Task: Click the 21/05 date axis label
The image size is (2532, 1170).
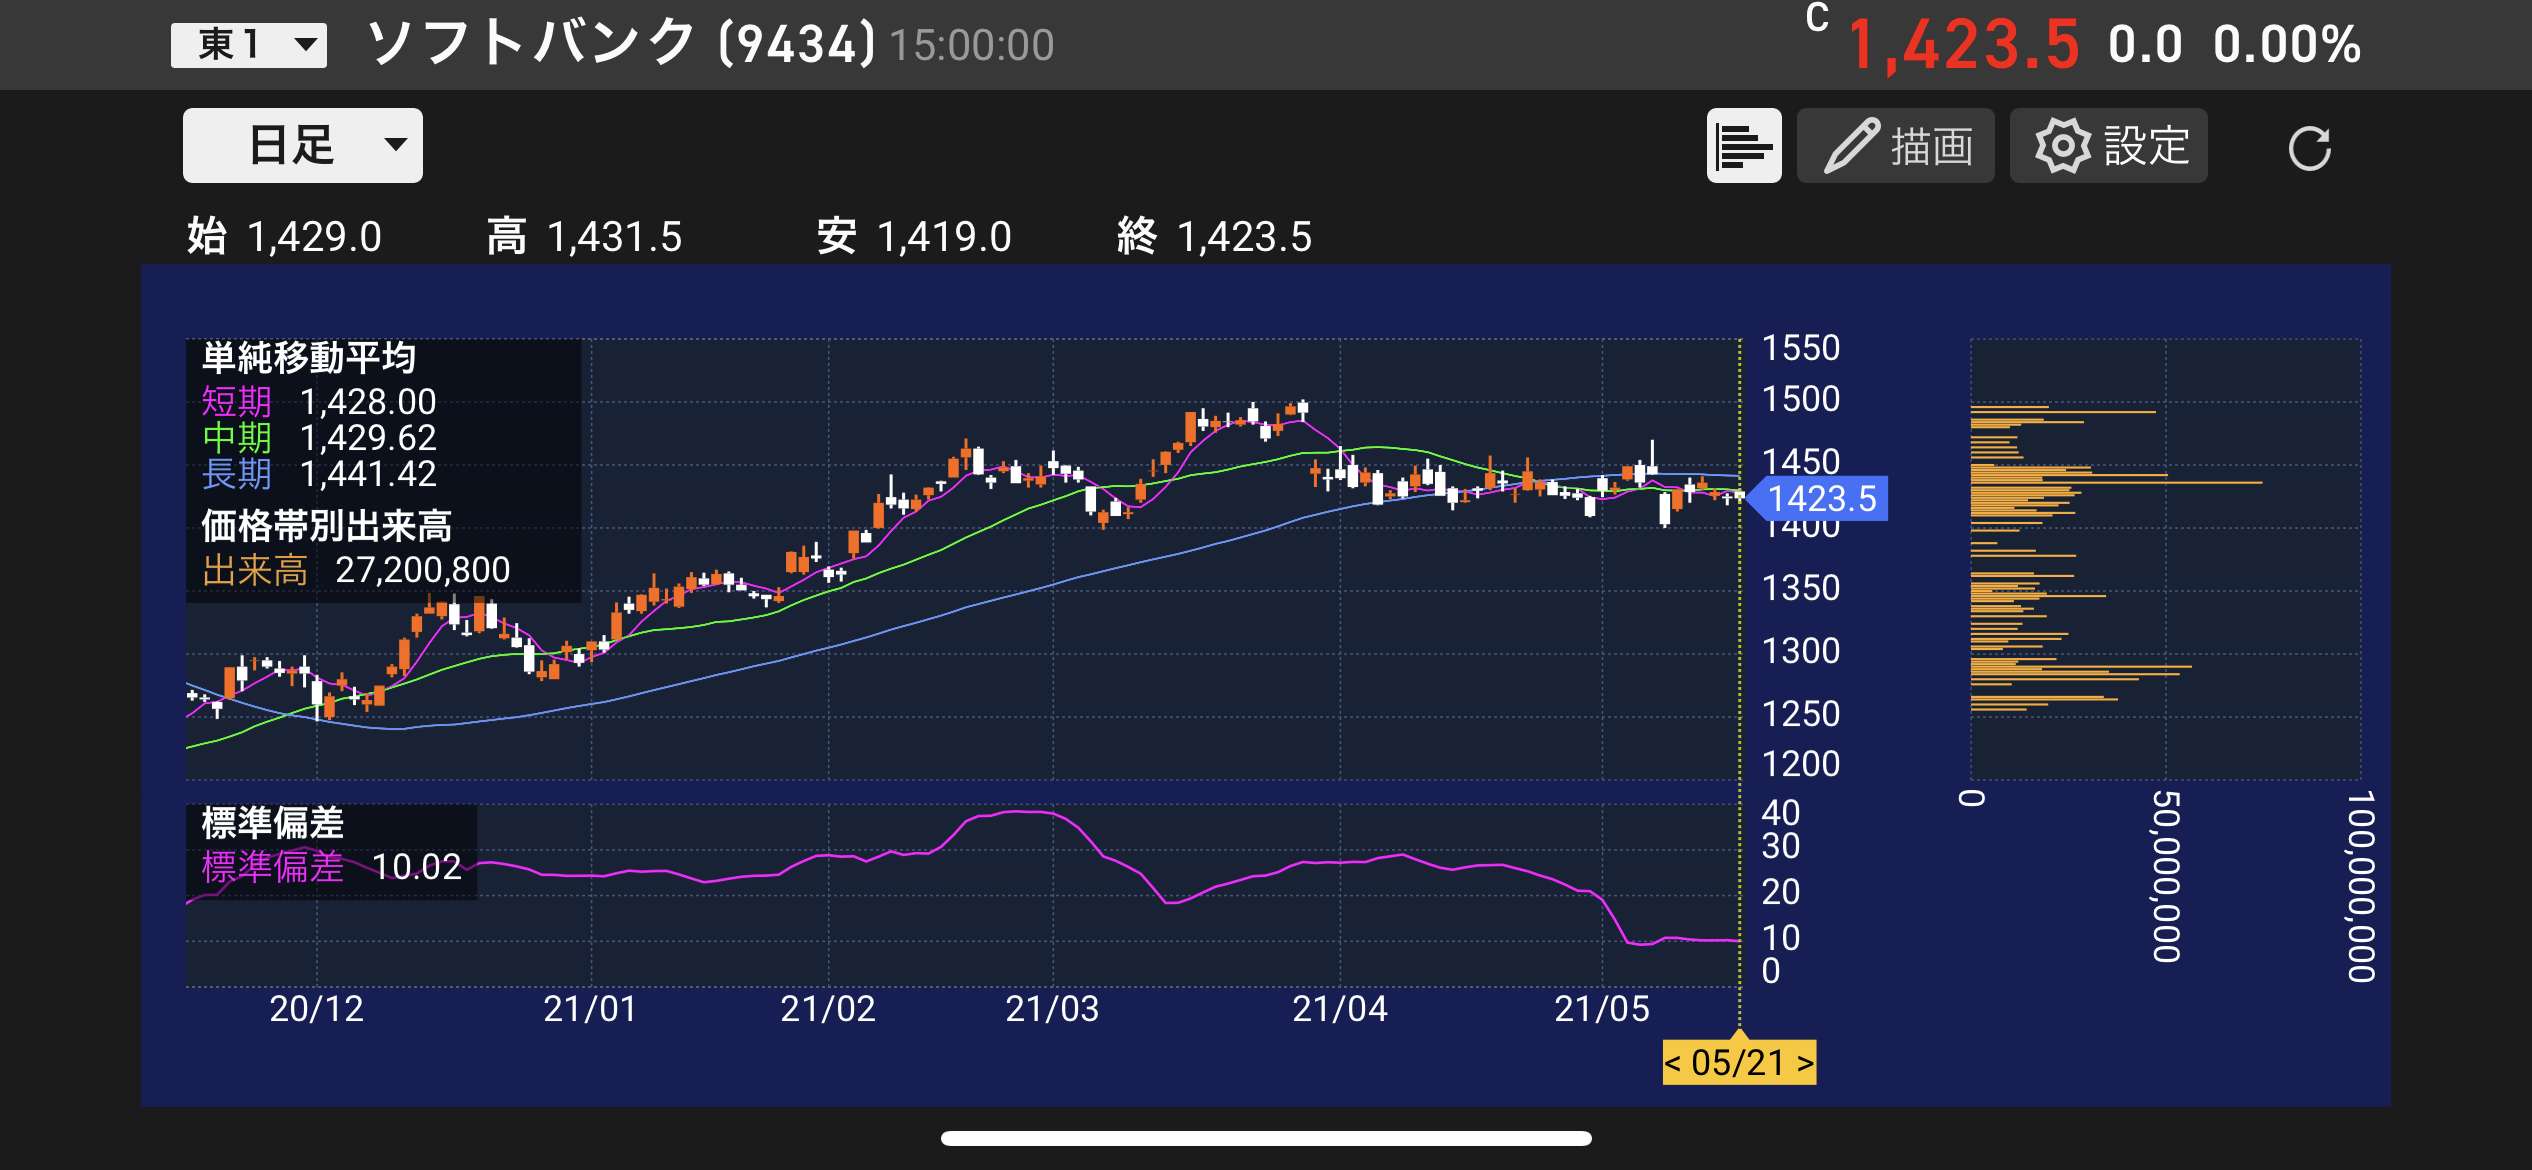Action: 1602,1009
